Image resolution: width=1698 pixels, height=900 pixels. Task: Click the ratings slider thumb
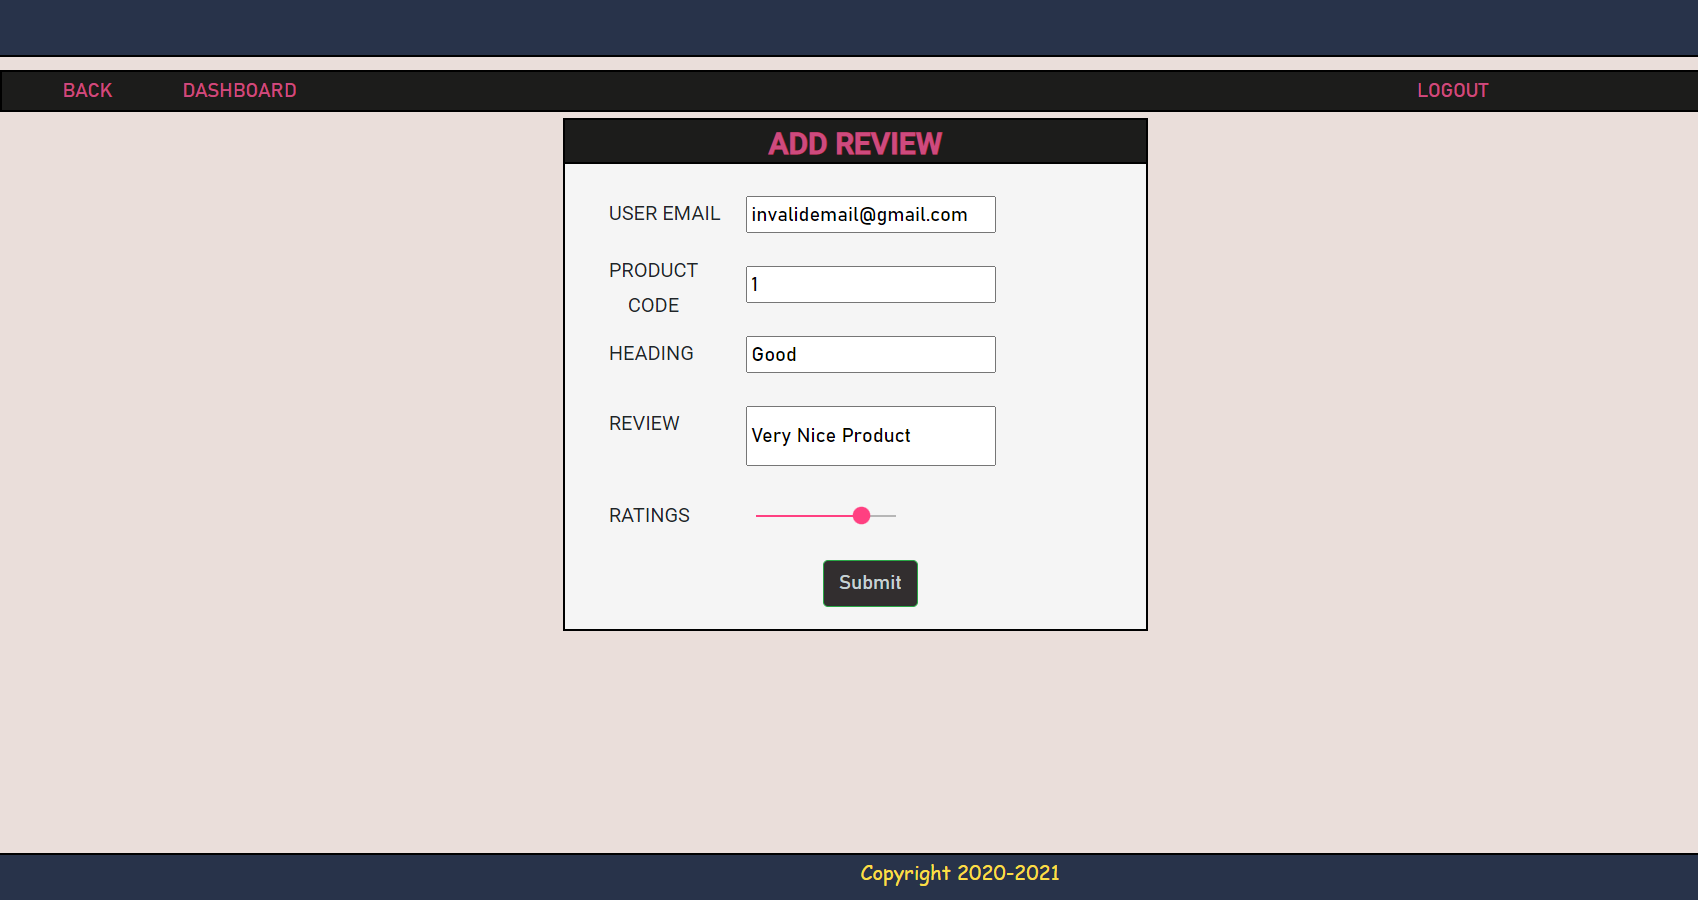(x=861, y=516)
